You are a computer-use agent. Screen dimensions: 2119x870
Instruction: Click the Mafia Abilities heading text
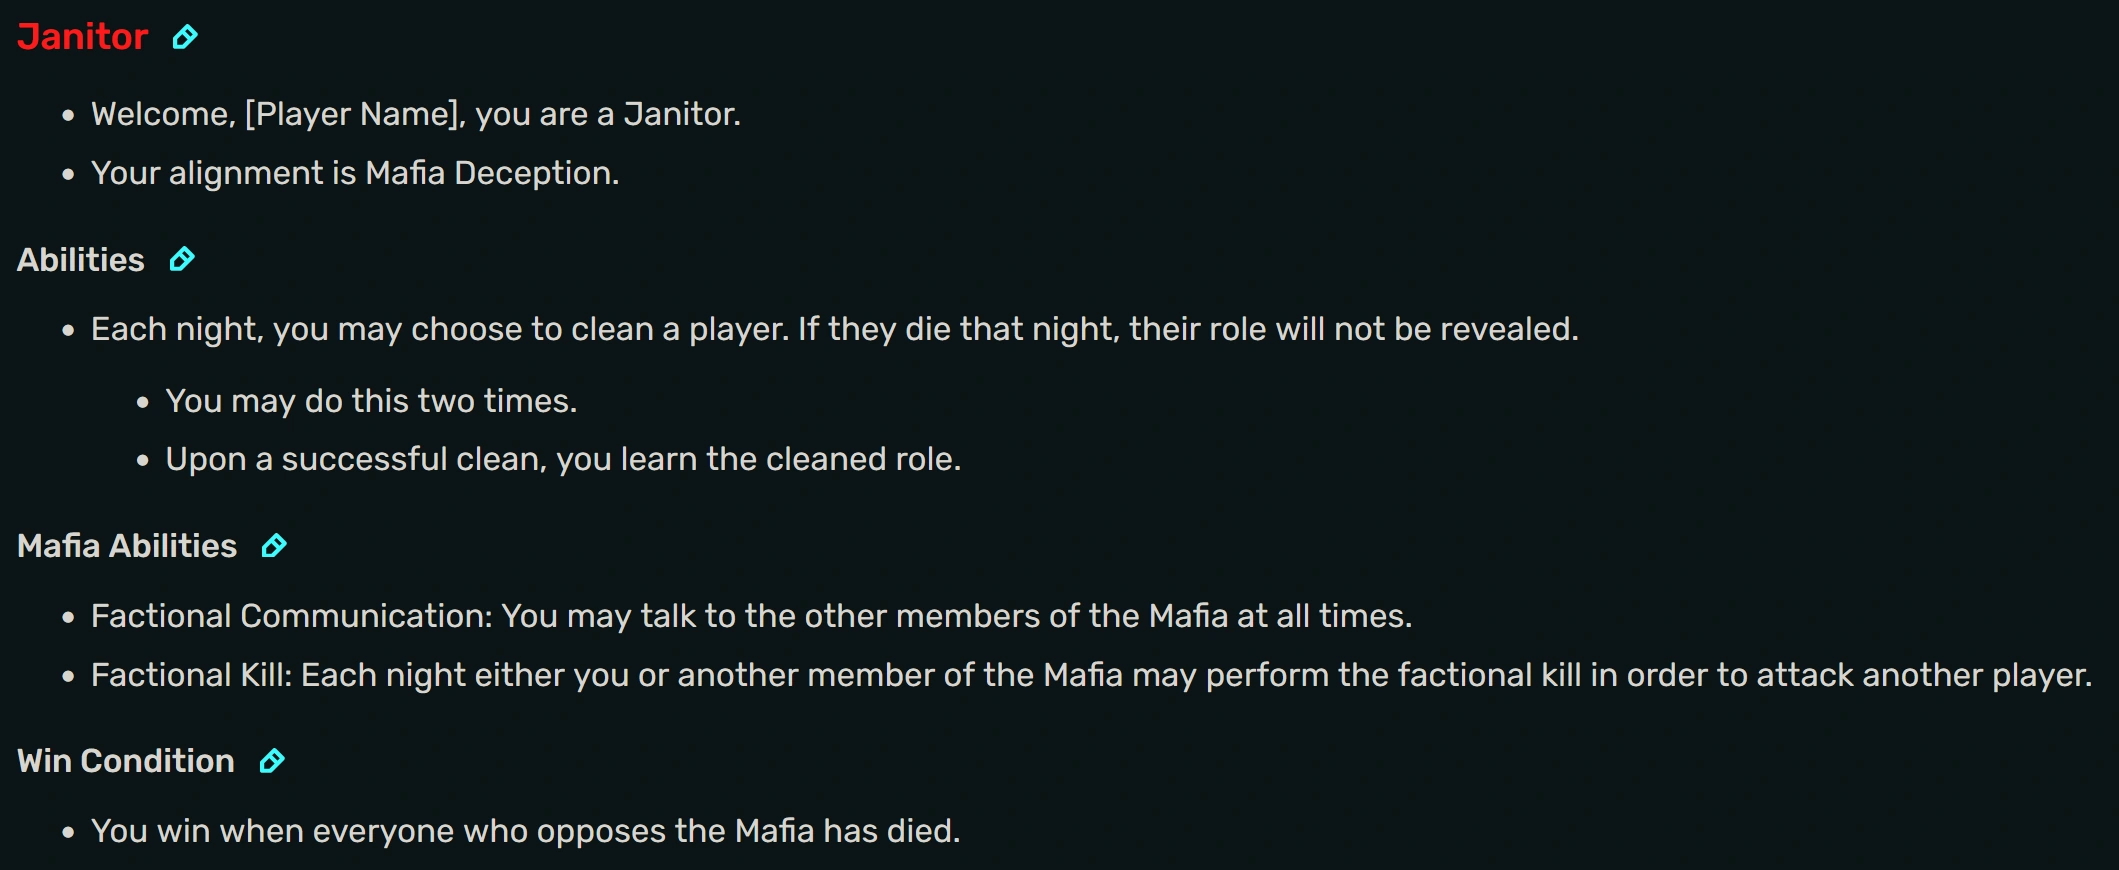click(127, 546)
